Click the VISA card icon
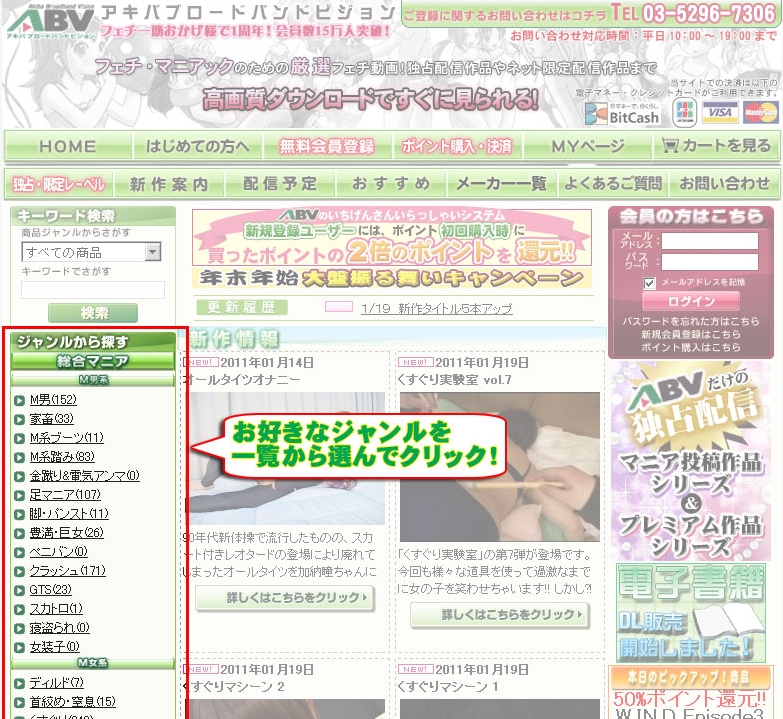783x719 pixels. [718, 113]
